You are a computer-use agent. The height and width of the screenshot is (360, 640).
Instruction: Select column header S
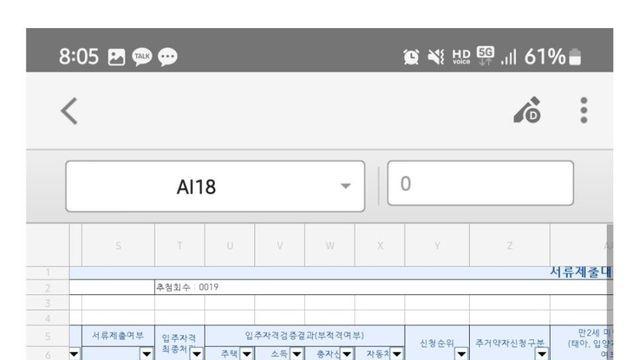point(118,245)
